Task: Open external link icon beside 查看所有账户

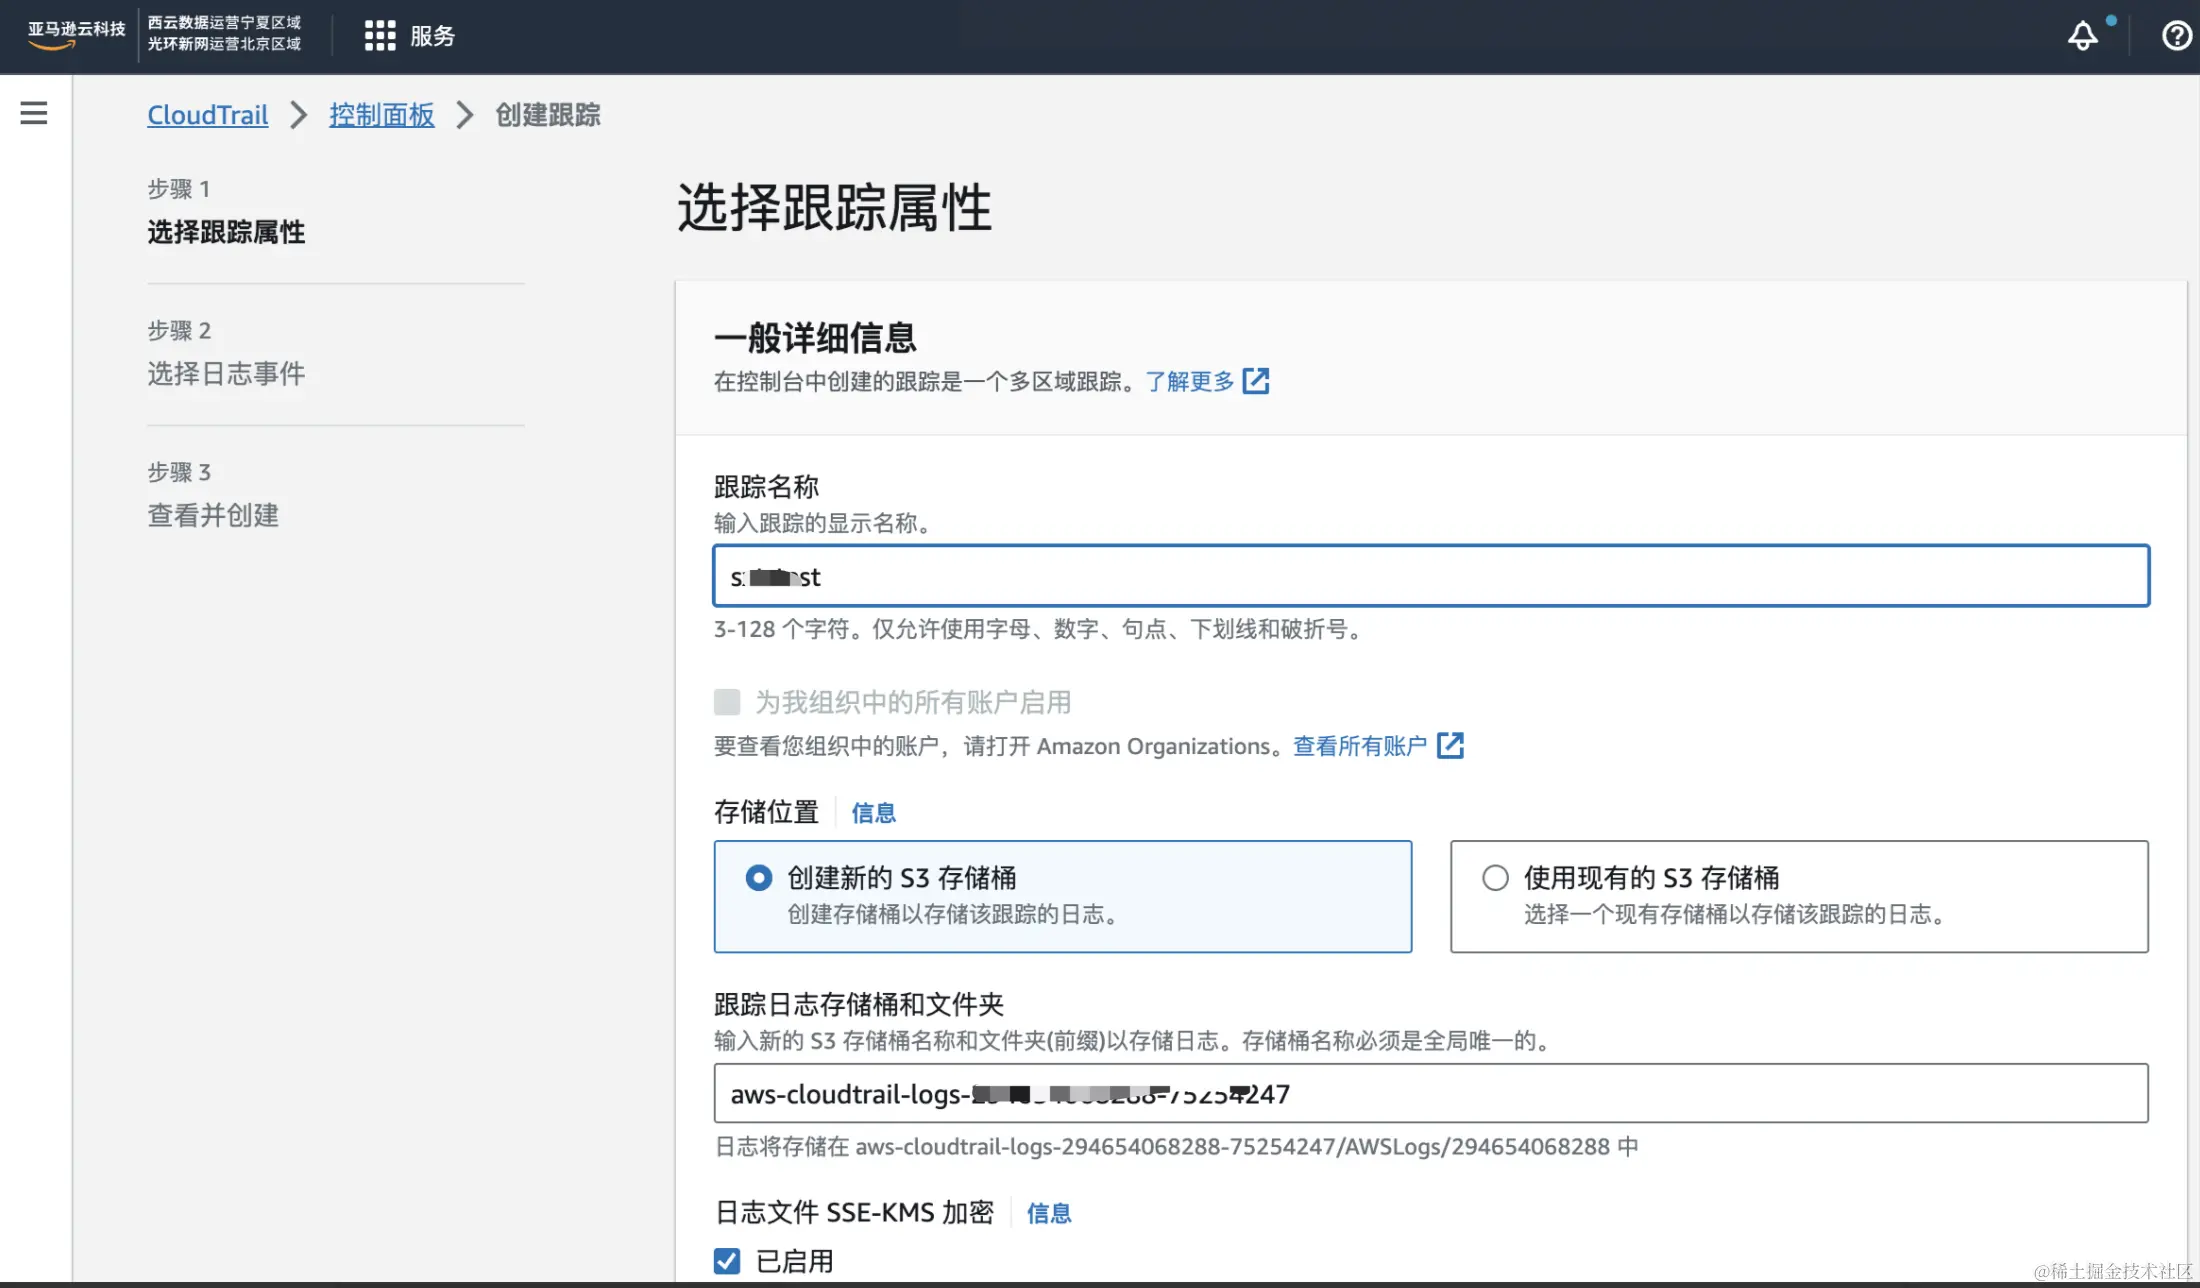Action: click(1450, 745)
